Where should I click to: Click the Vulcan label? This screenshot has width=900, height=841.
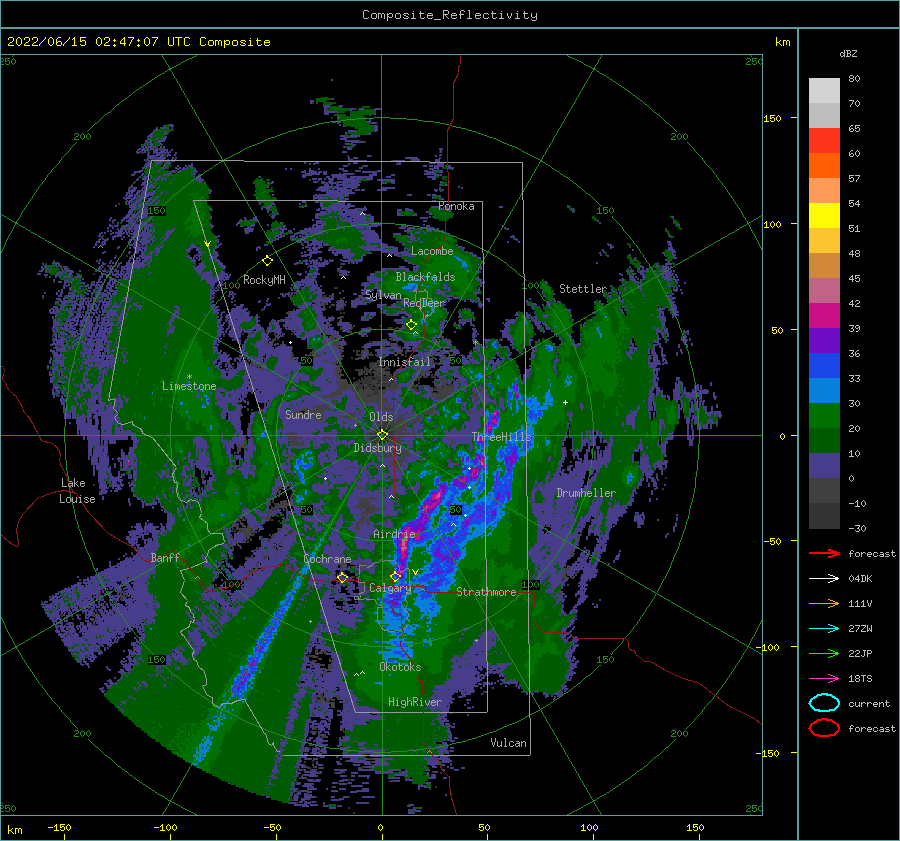point(509,743)
